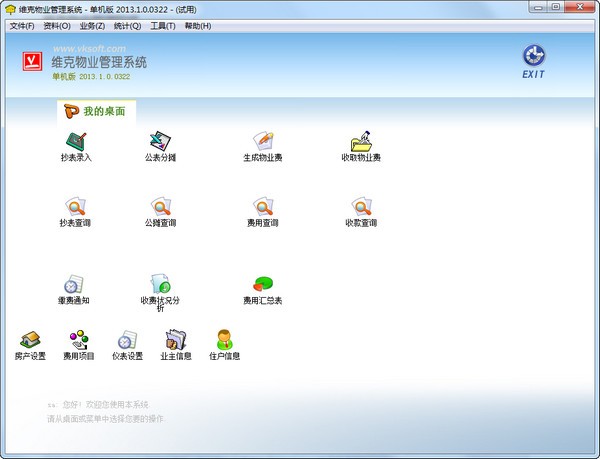The width and height of the screenshot is (600, 459).
Task: Open the 住户信息 resident info icon
Action: click(224, 340)
